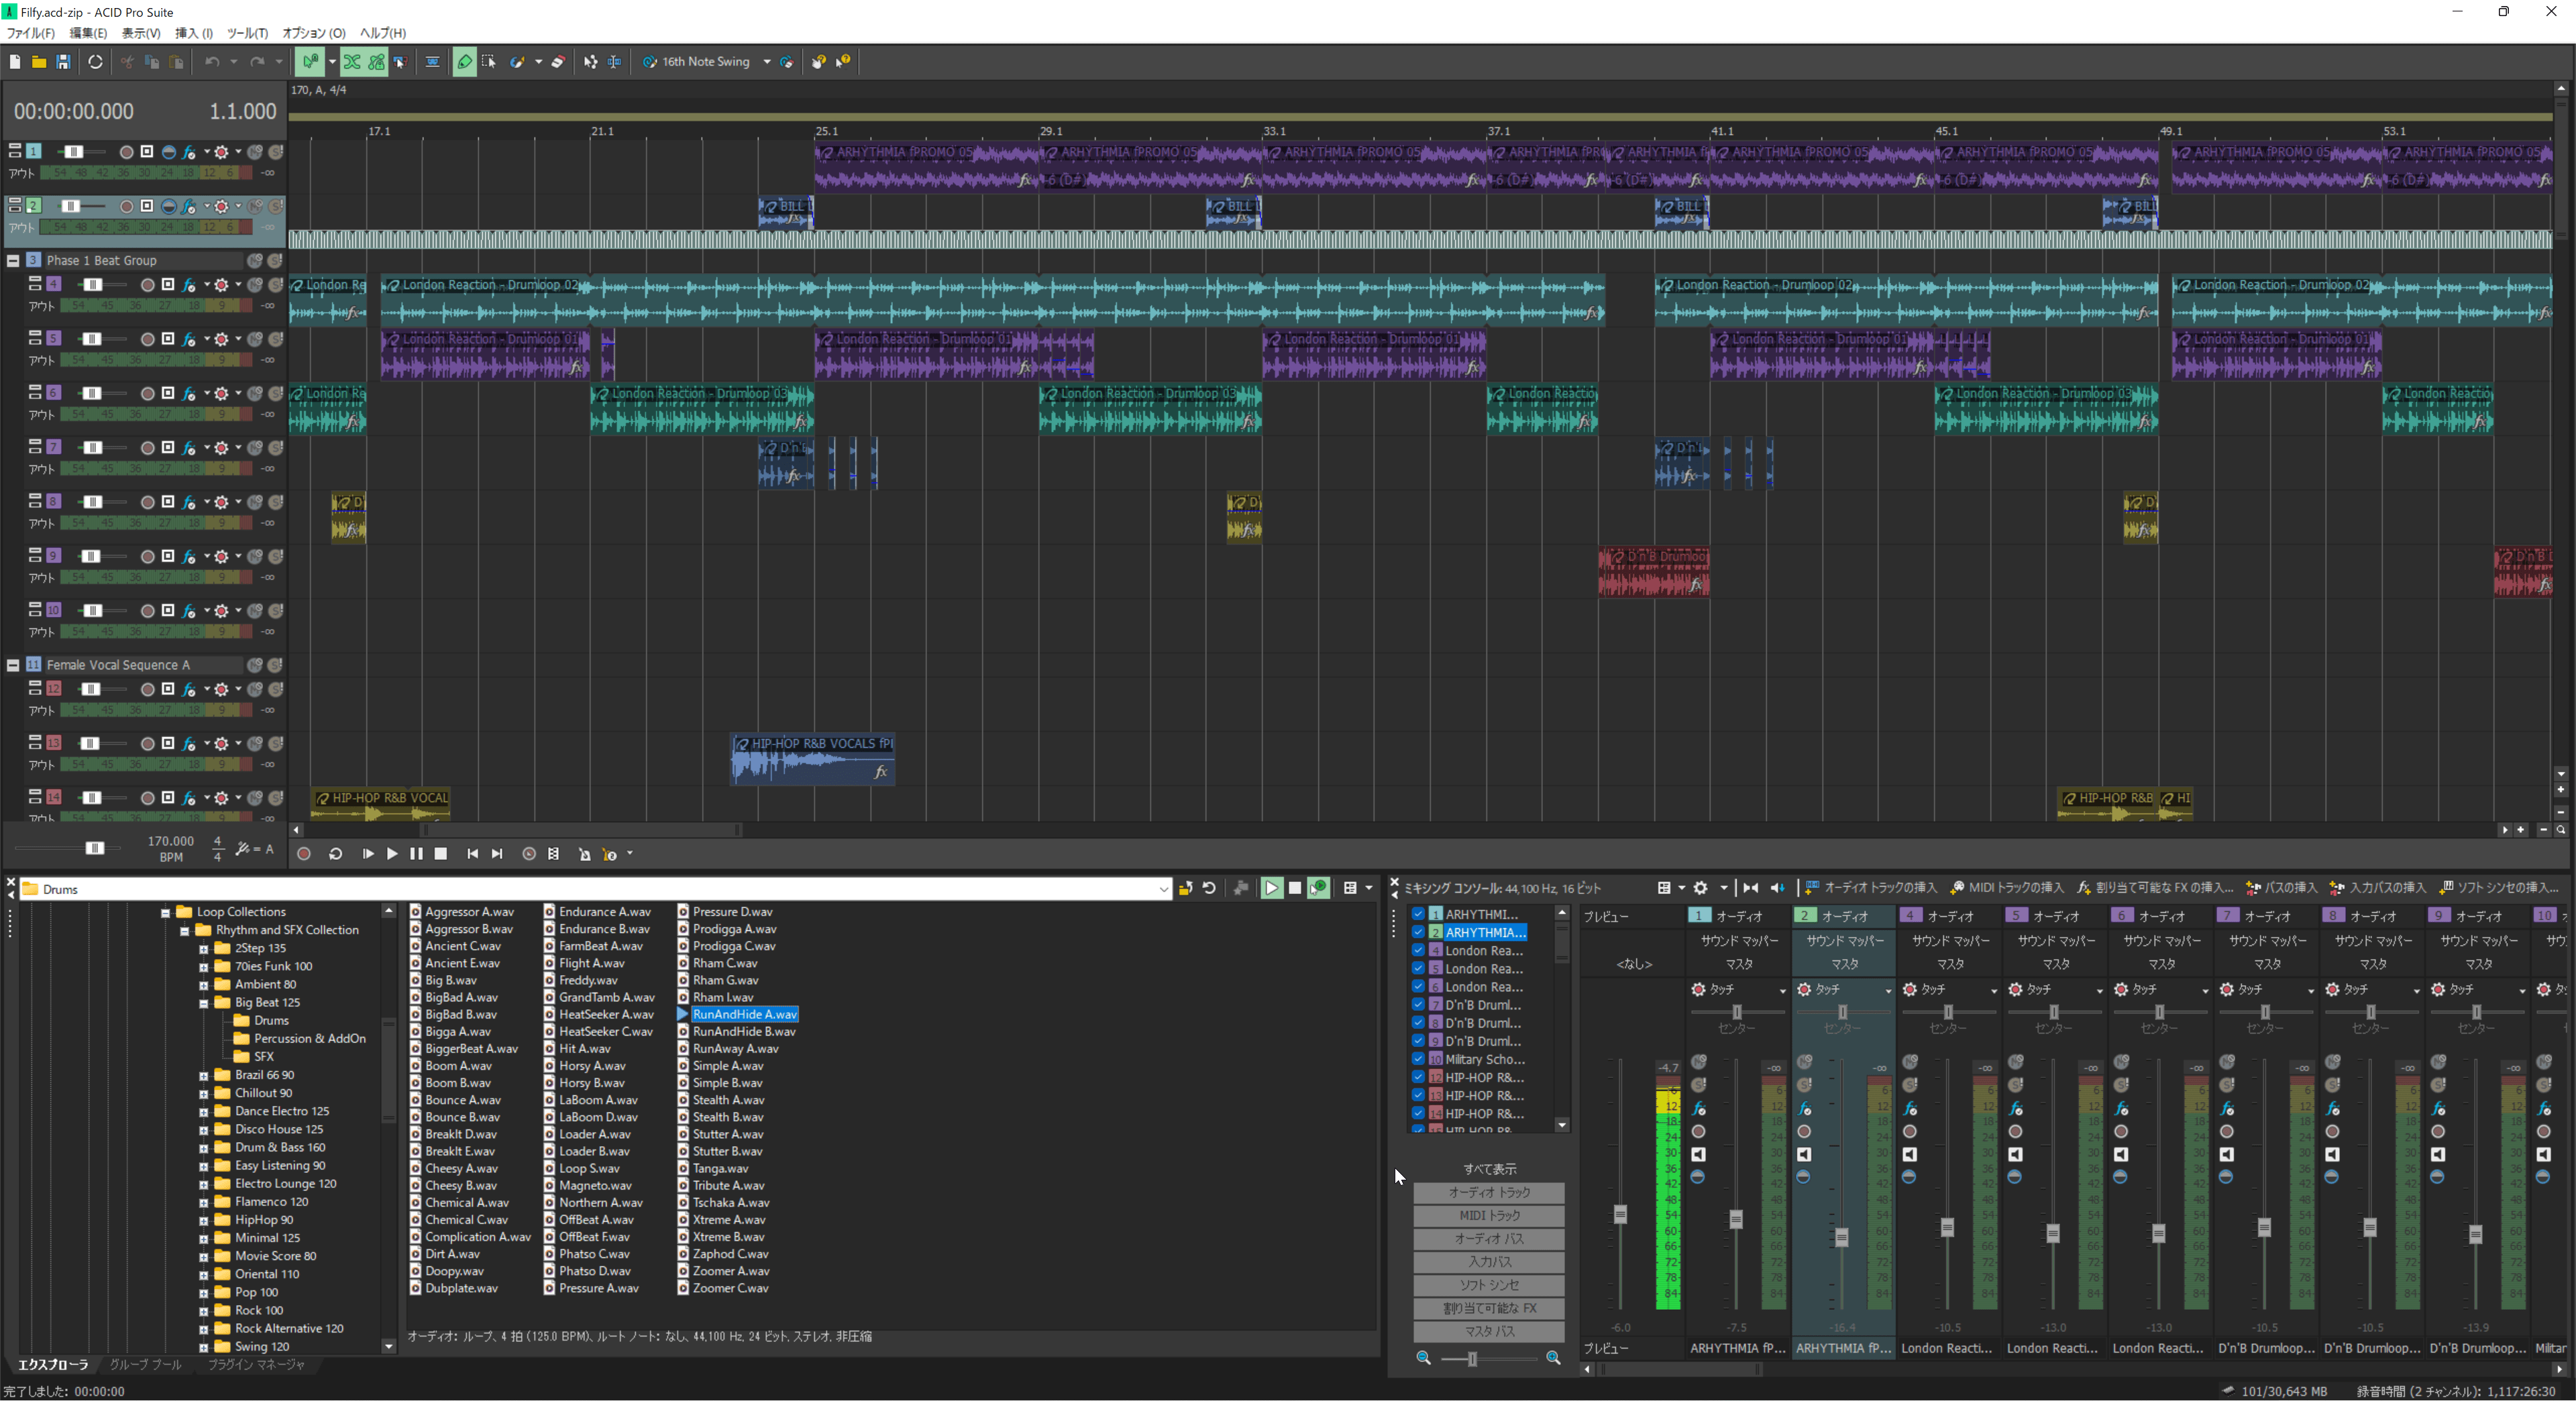Click the マスタ バス filter button
The image size is (2576, 1401).
tap(1488, 1331)
